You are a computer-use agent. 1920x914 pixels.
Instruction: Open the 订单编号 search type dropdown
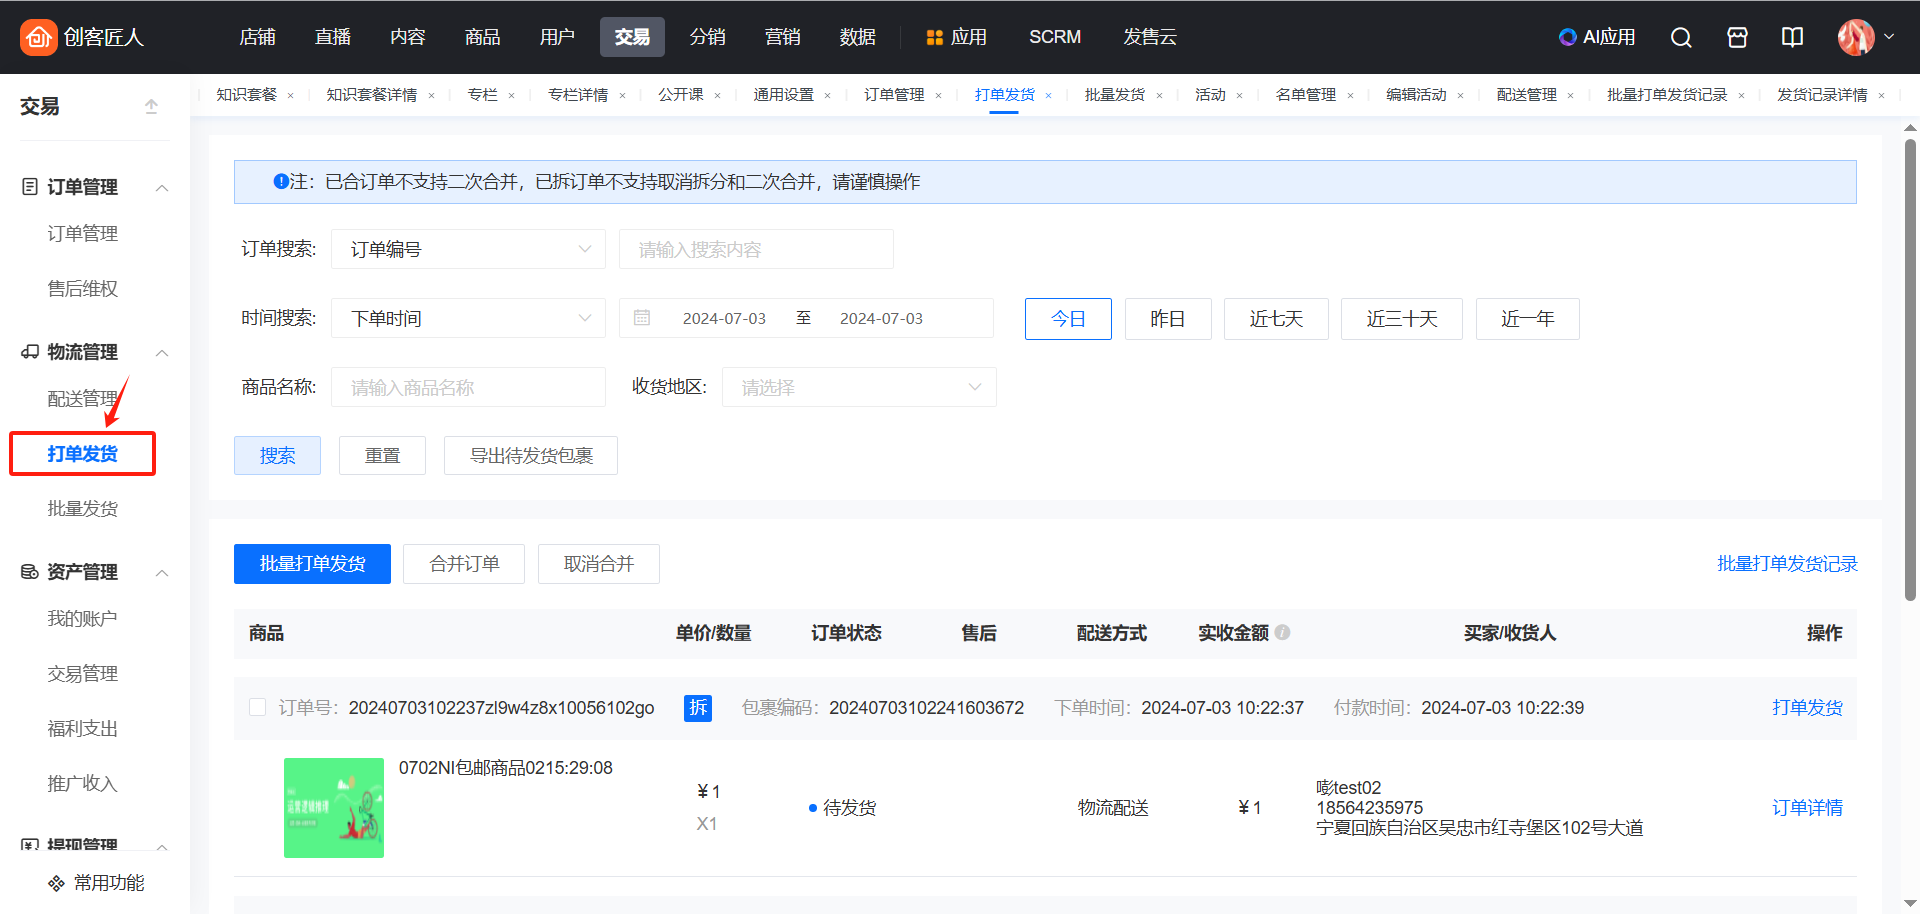[468, 249]
